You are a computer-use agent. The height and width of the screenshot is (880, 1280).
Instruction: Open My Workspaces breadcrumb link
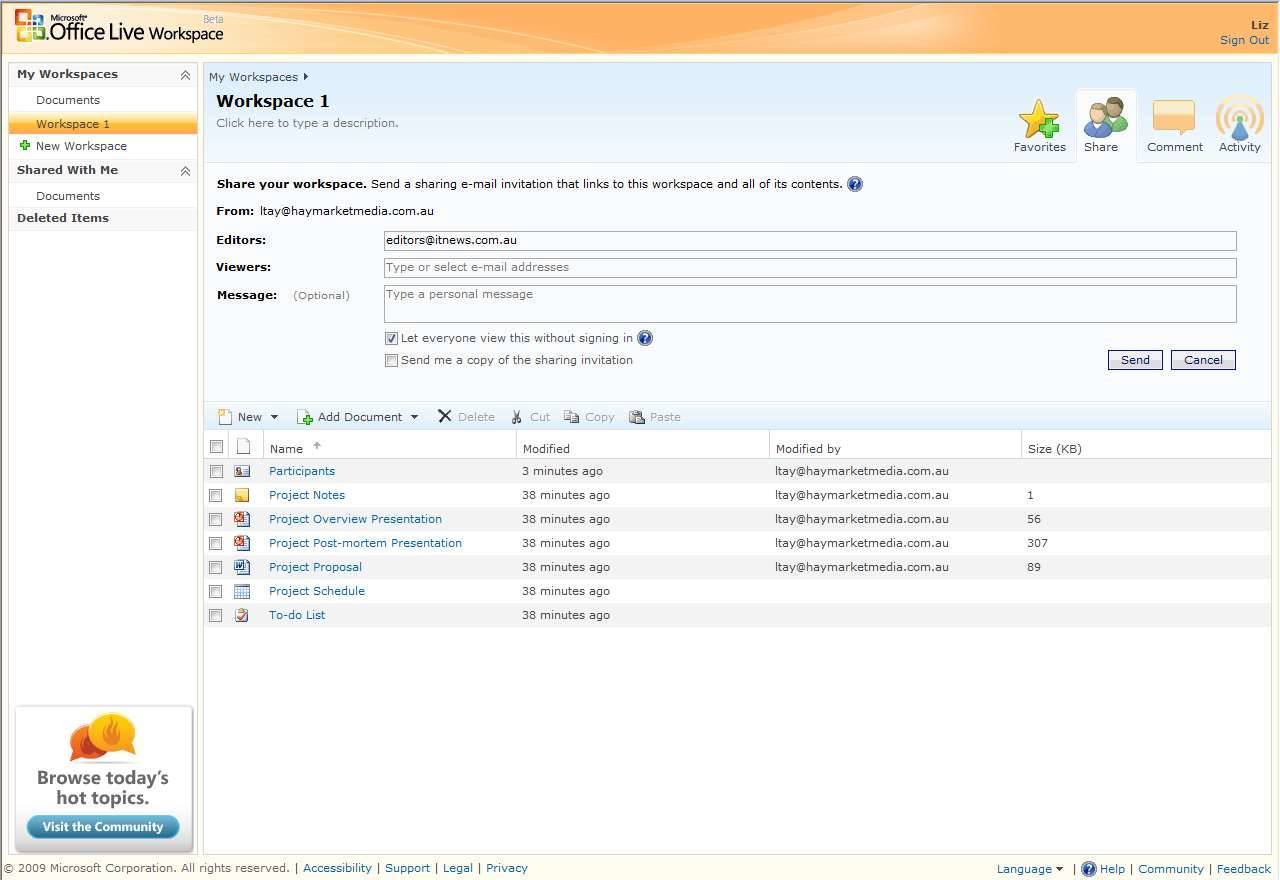pyautogui.click(x=253, y=76)
